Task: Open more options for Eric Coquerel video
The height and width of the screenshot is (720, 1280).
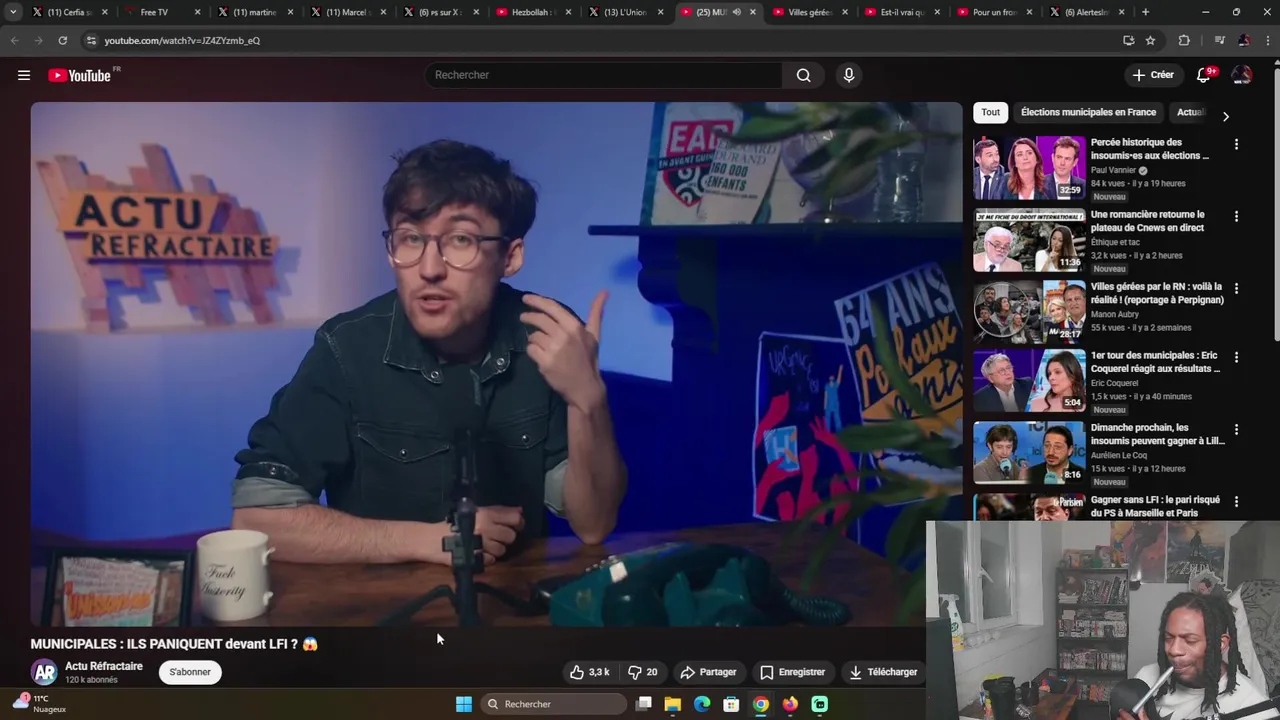Action: [x=1236, y=357]
